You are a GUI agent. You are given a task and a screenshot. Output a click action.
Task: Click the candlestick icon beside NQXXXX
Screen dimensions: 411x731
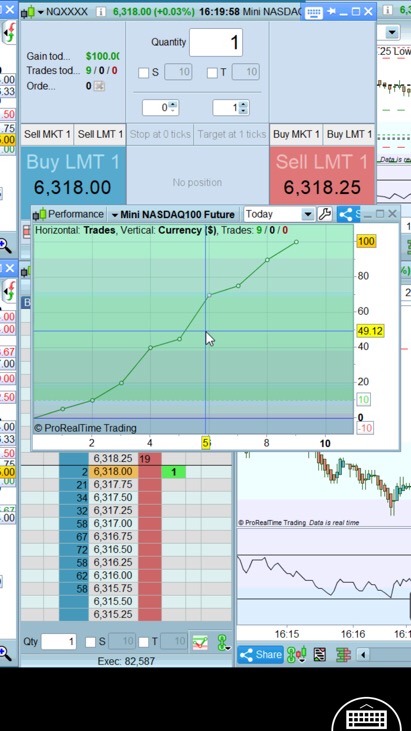[x=28, y=12]
